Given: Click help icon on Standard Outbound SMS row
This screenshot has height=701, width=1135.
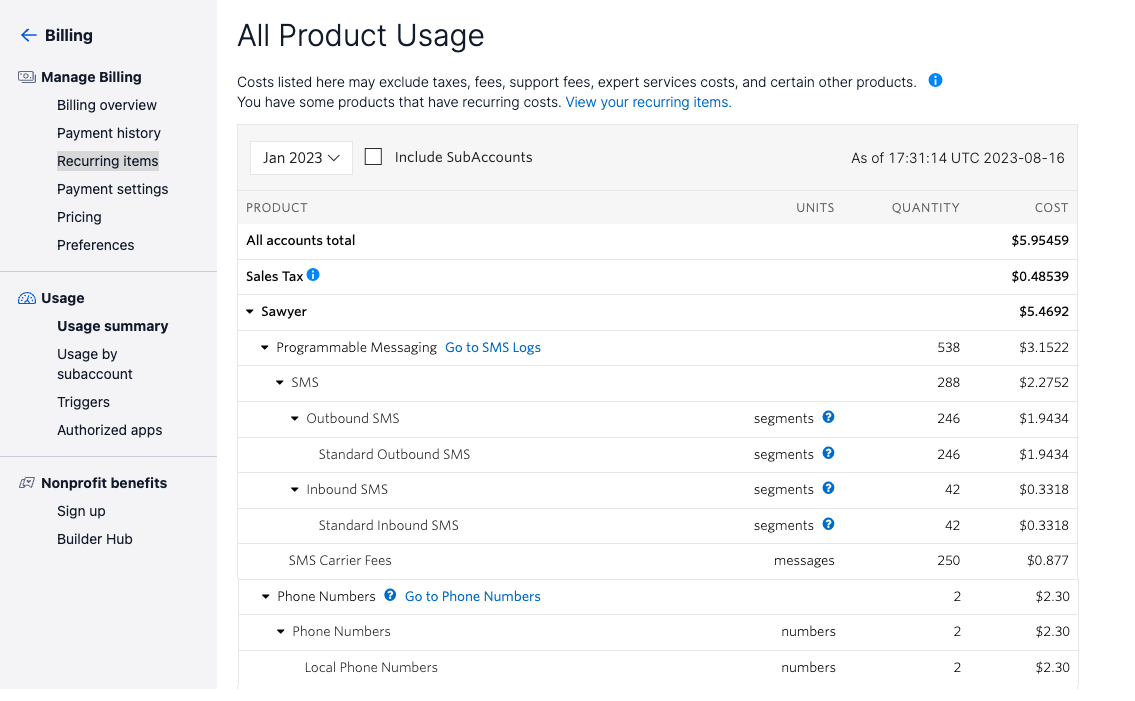Looking at the screenshot, I should [828, 454].
